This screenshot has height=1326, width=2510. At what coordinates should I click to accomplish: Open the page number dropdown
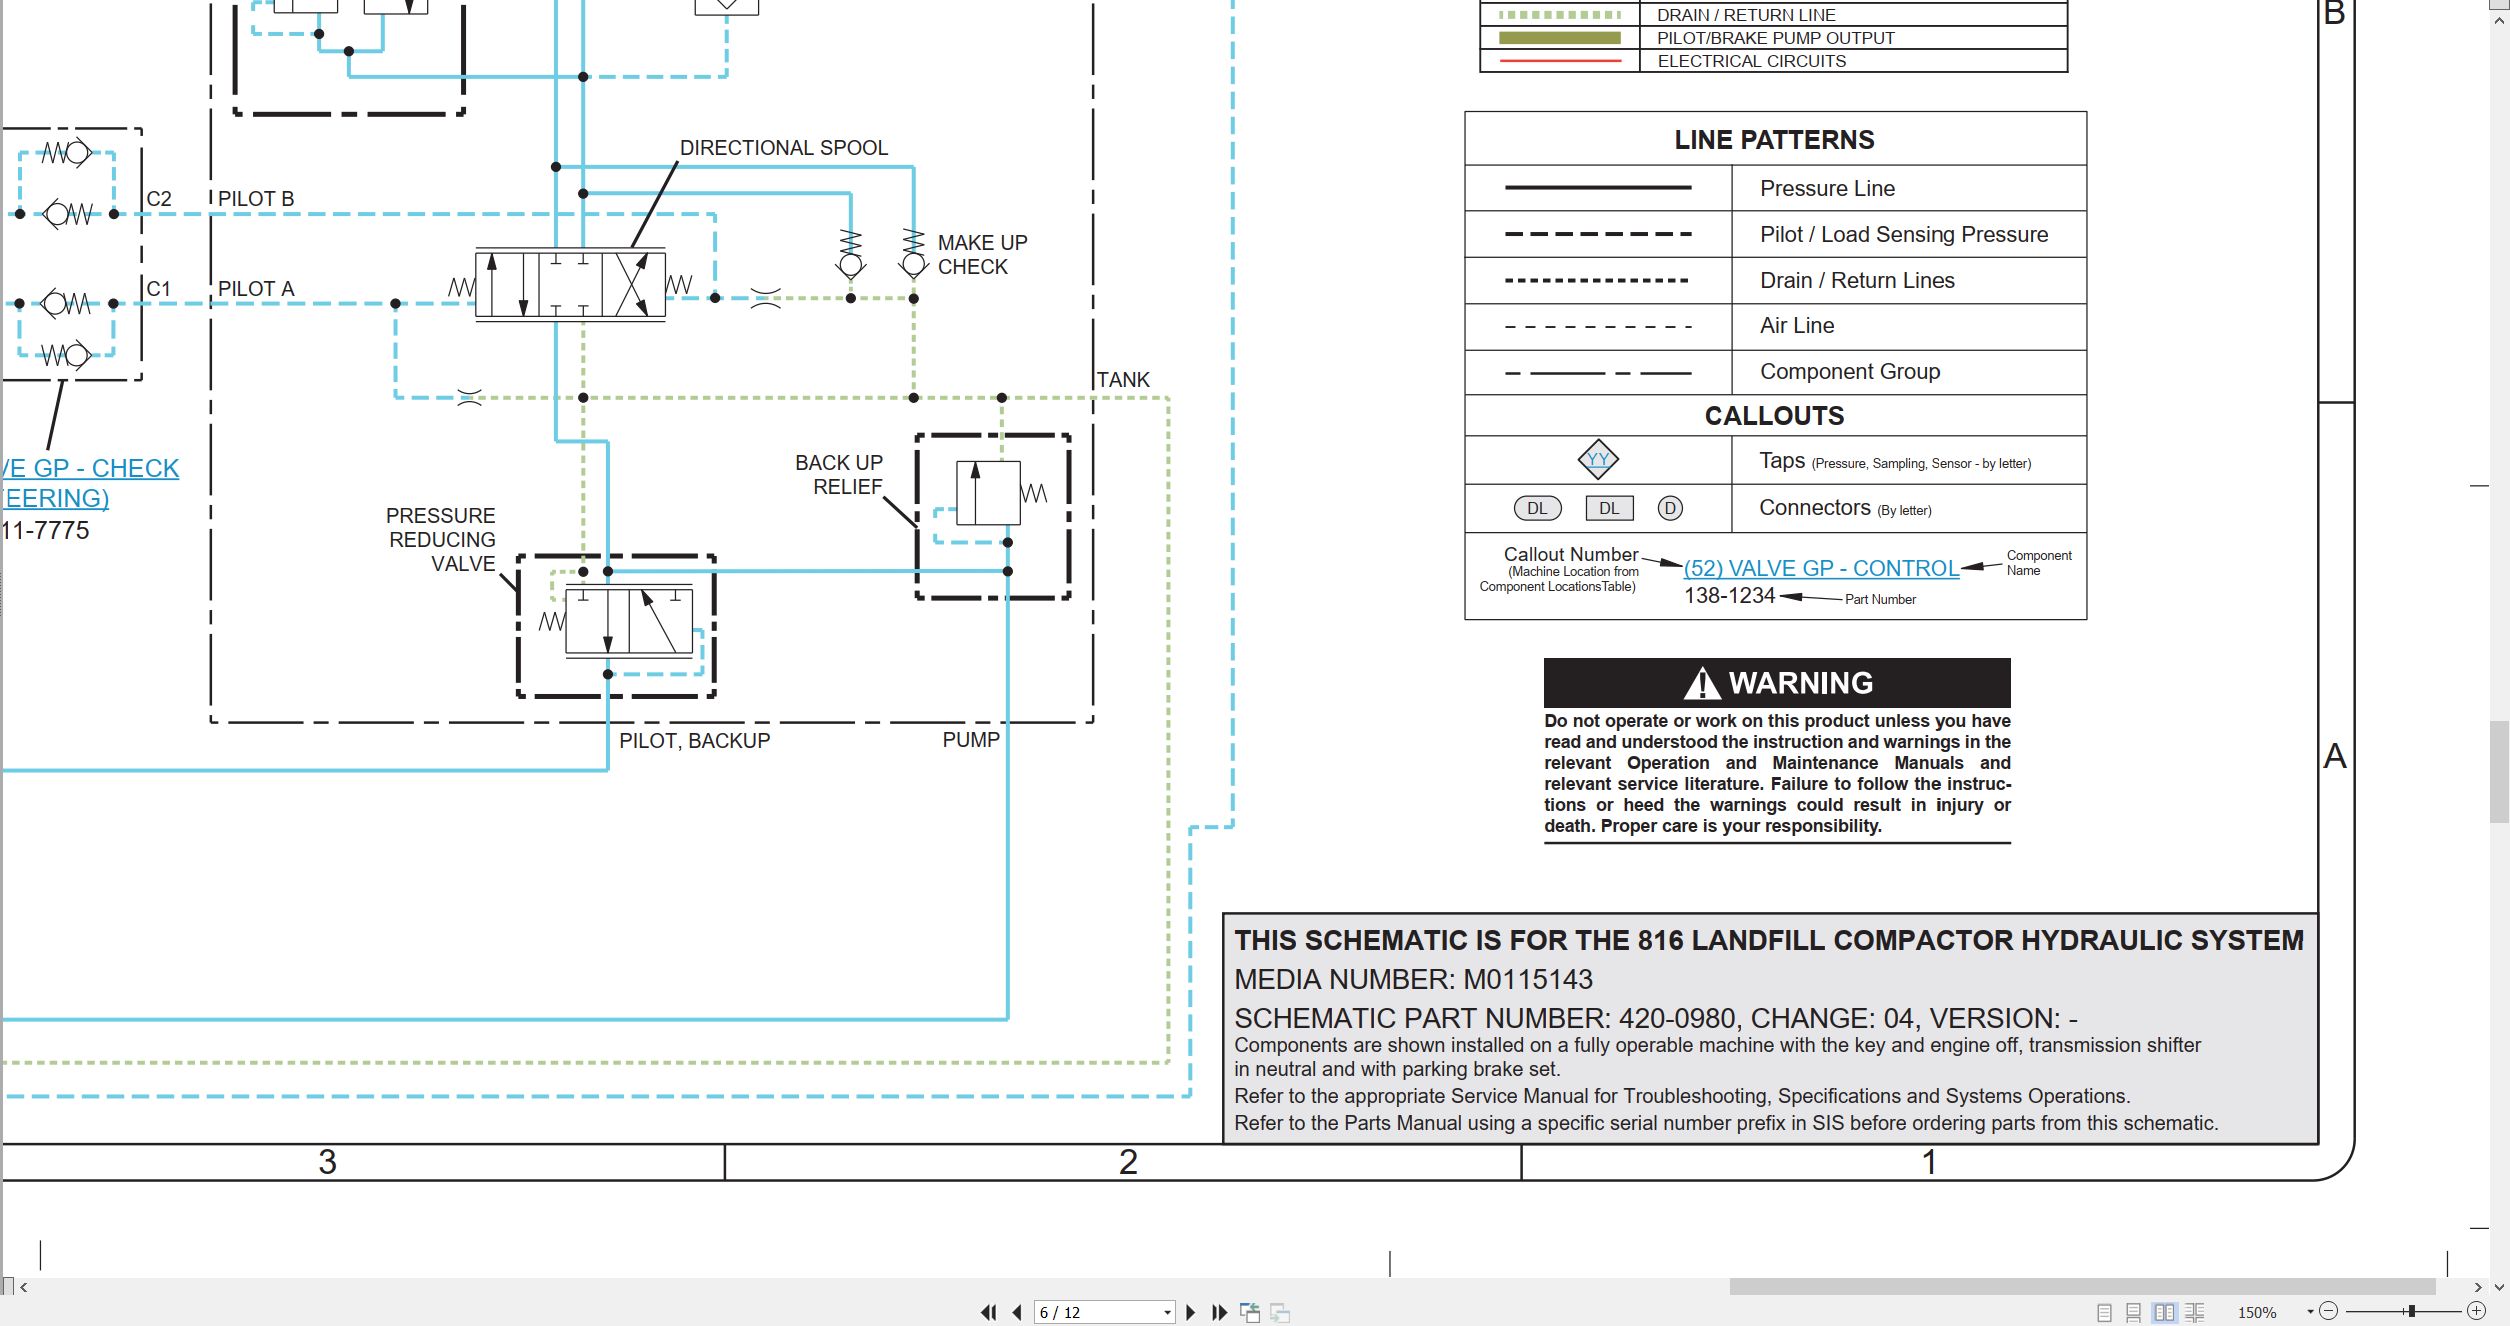click(x=1166, y=1313)
